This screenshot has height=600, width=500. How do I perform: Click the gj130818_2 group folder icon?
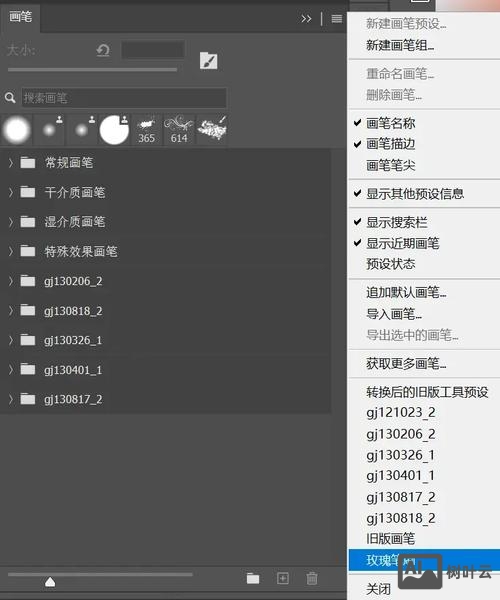pos(28,310)
